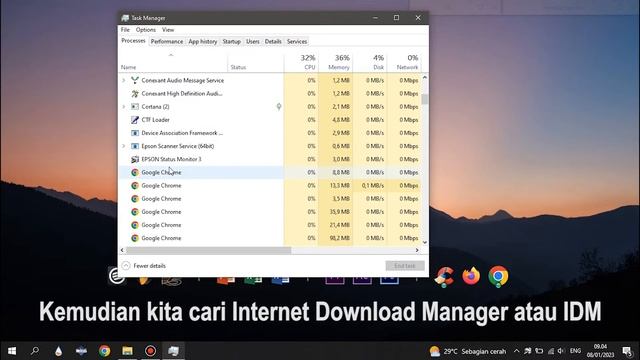
Task: Sort by the Network column header
Action: tap(404, 62)
